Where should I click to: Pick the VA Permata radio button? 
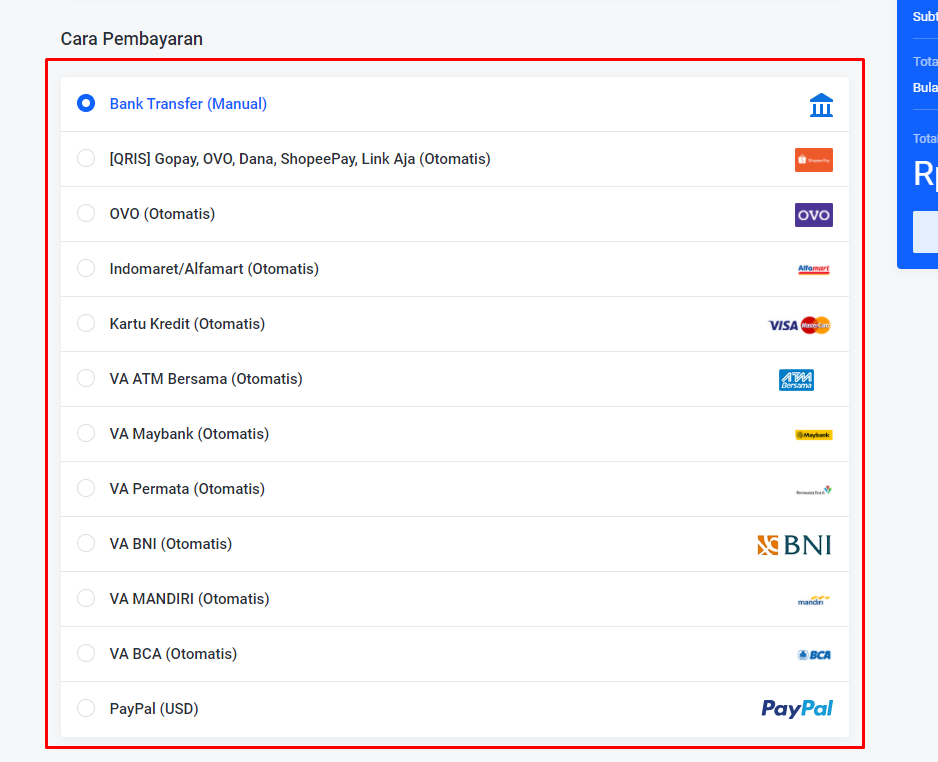(x=86, y=488)
